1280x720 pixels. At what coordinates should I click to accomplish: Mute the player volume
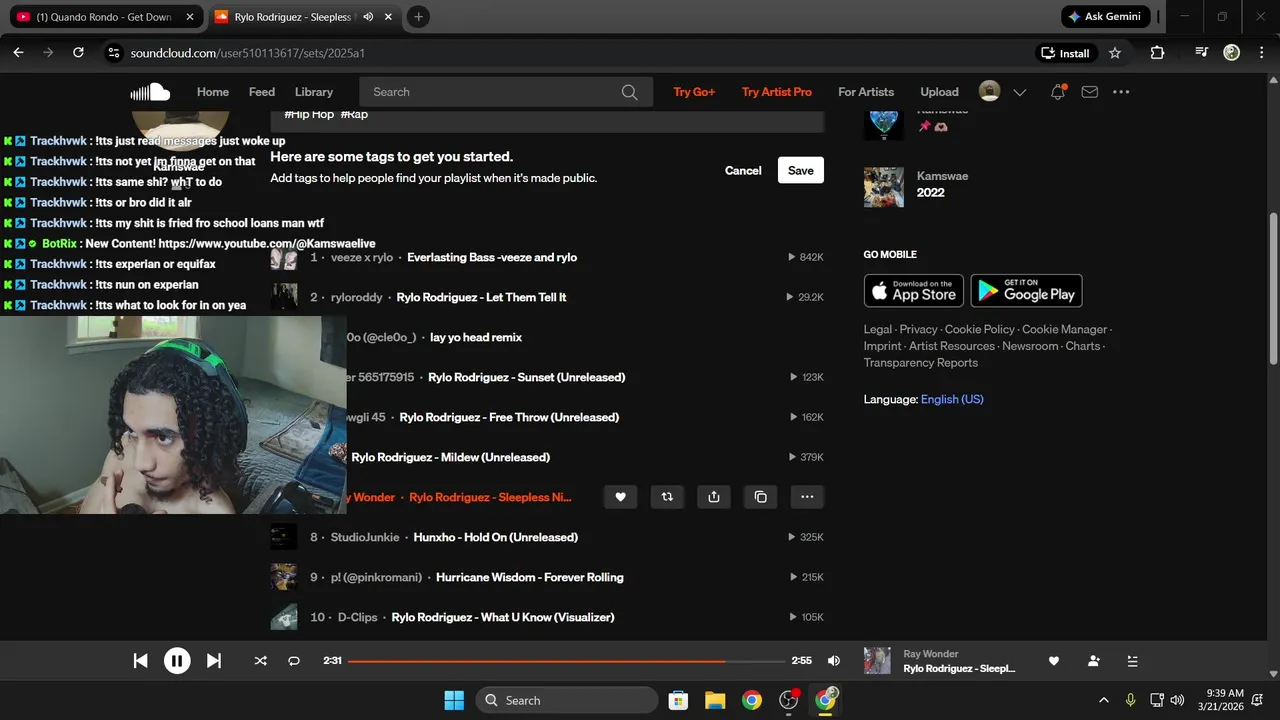pos(834,661)
